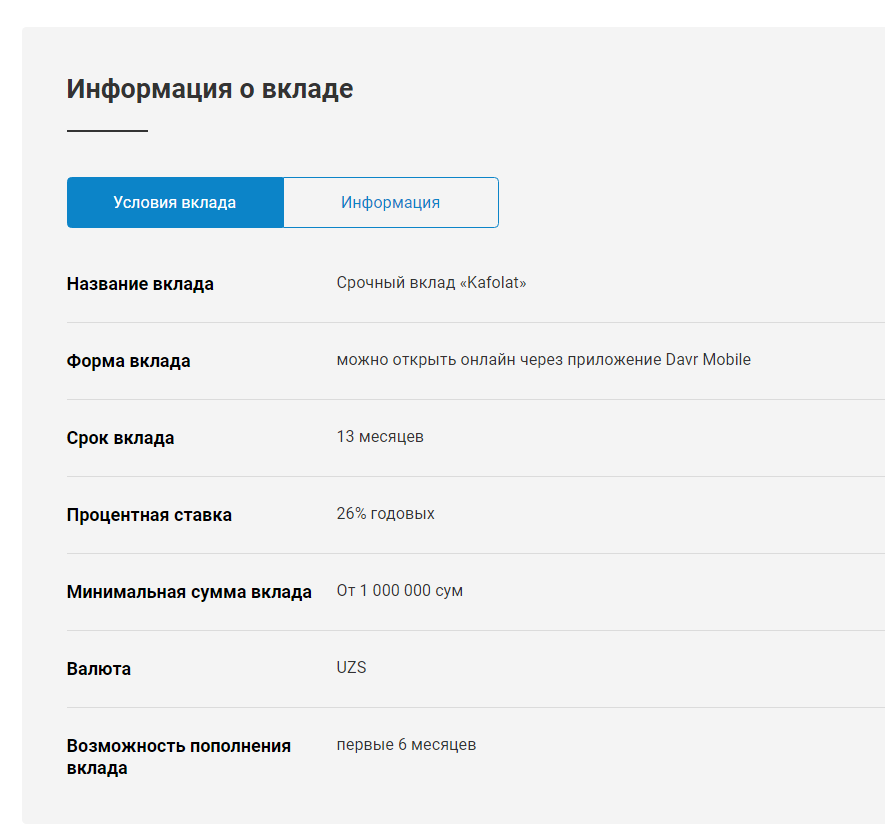Viewport: 885px width, 835px height.
Task: Click the 13 месяцев term value
Action: click(x=380, y=437)
